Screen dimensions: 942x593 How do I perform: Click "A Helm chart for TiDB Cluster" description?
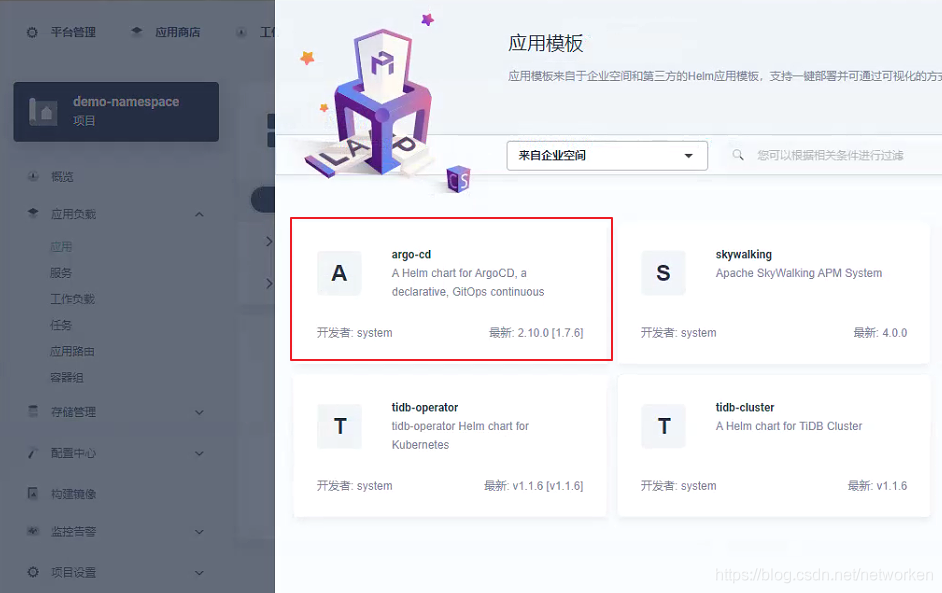789,426
